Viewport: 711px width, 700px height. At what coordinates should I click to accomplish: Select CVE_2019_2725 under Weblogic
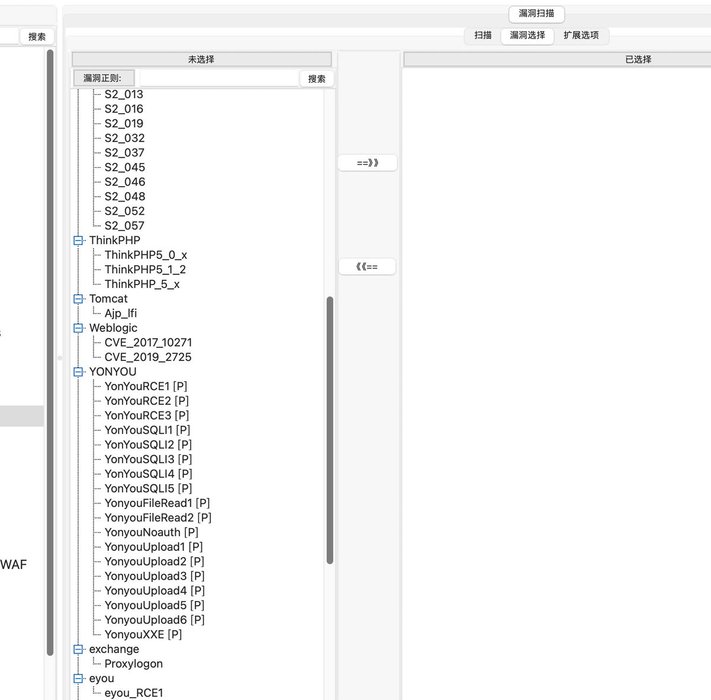click(x=147, y=357)
